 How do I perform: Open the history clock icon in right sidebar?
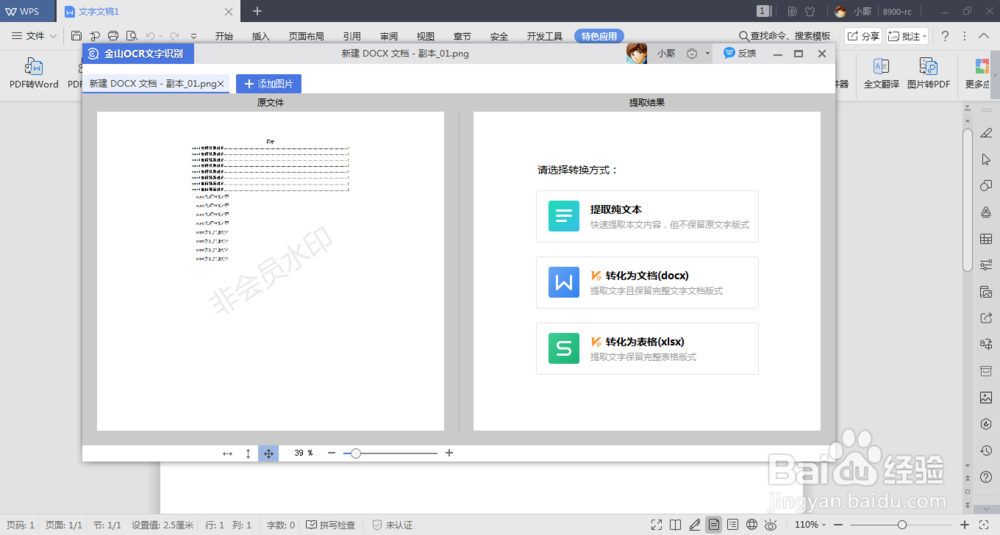[x=986, y=450]
